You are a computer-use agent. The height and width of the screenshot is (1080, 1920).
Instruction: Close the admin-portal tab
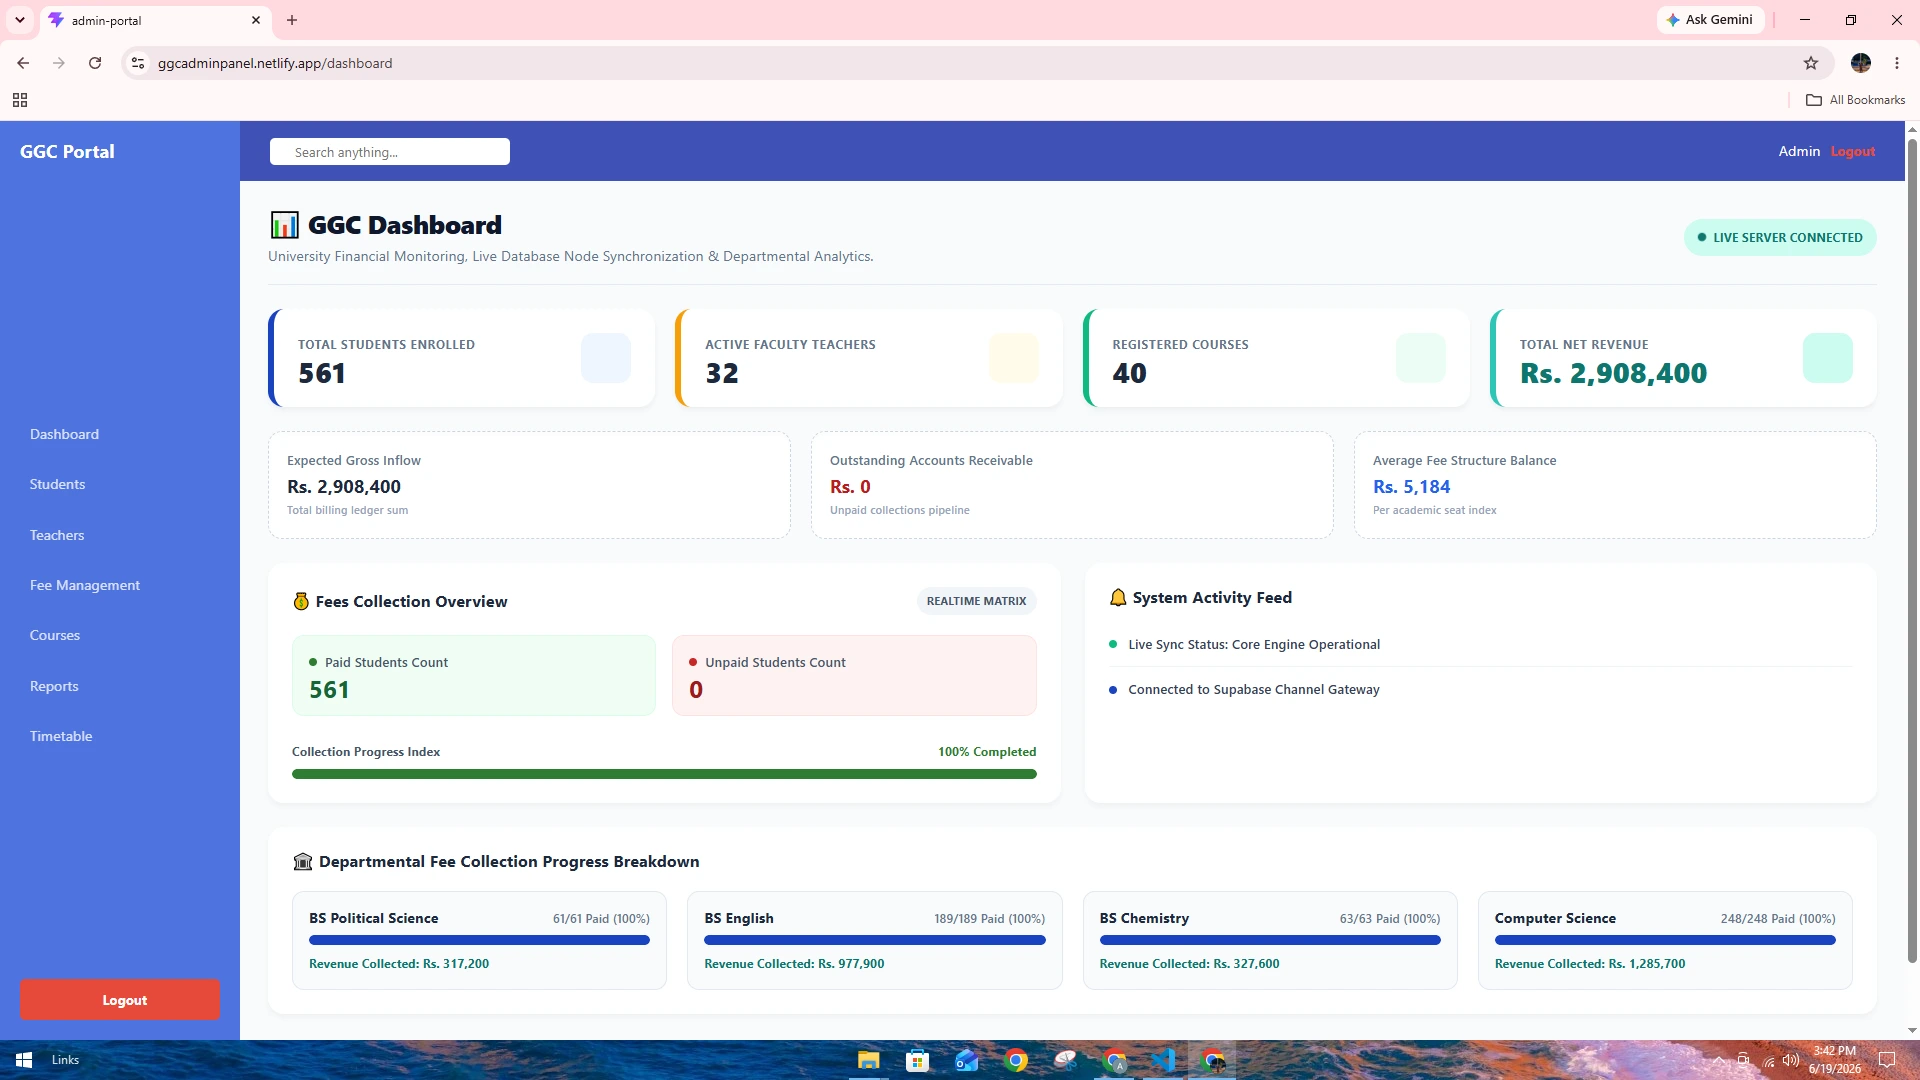pos(256,20)
